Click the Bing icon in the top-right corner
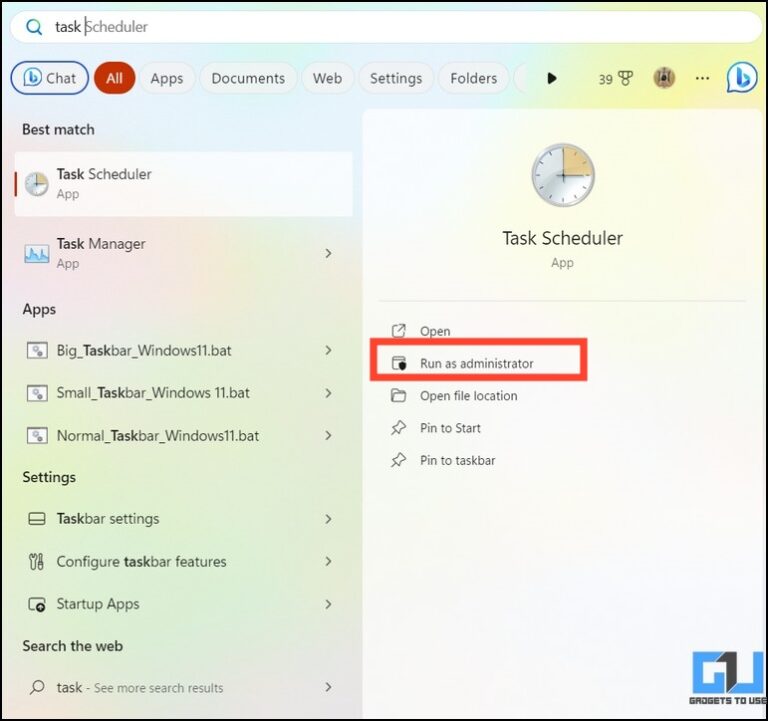Viewport: 768px width, 721px height. 741,77
